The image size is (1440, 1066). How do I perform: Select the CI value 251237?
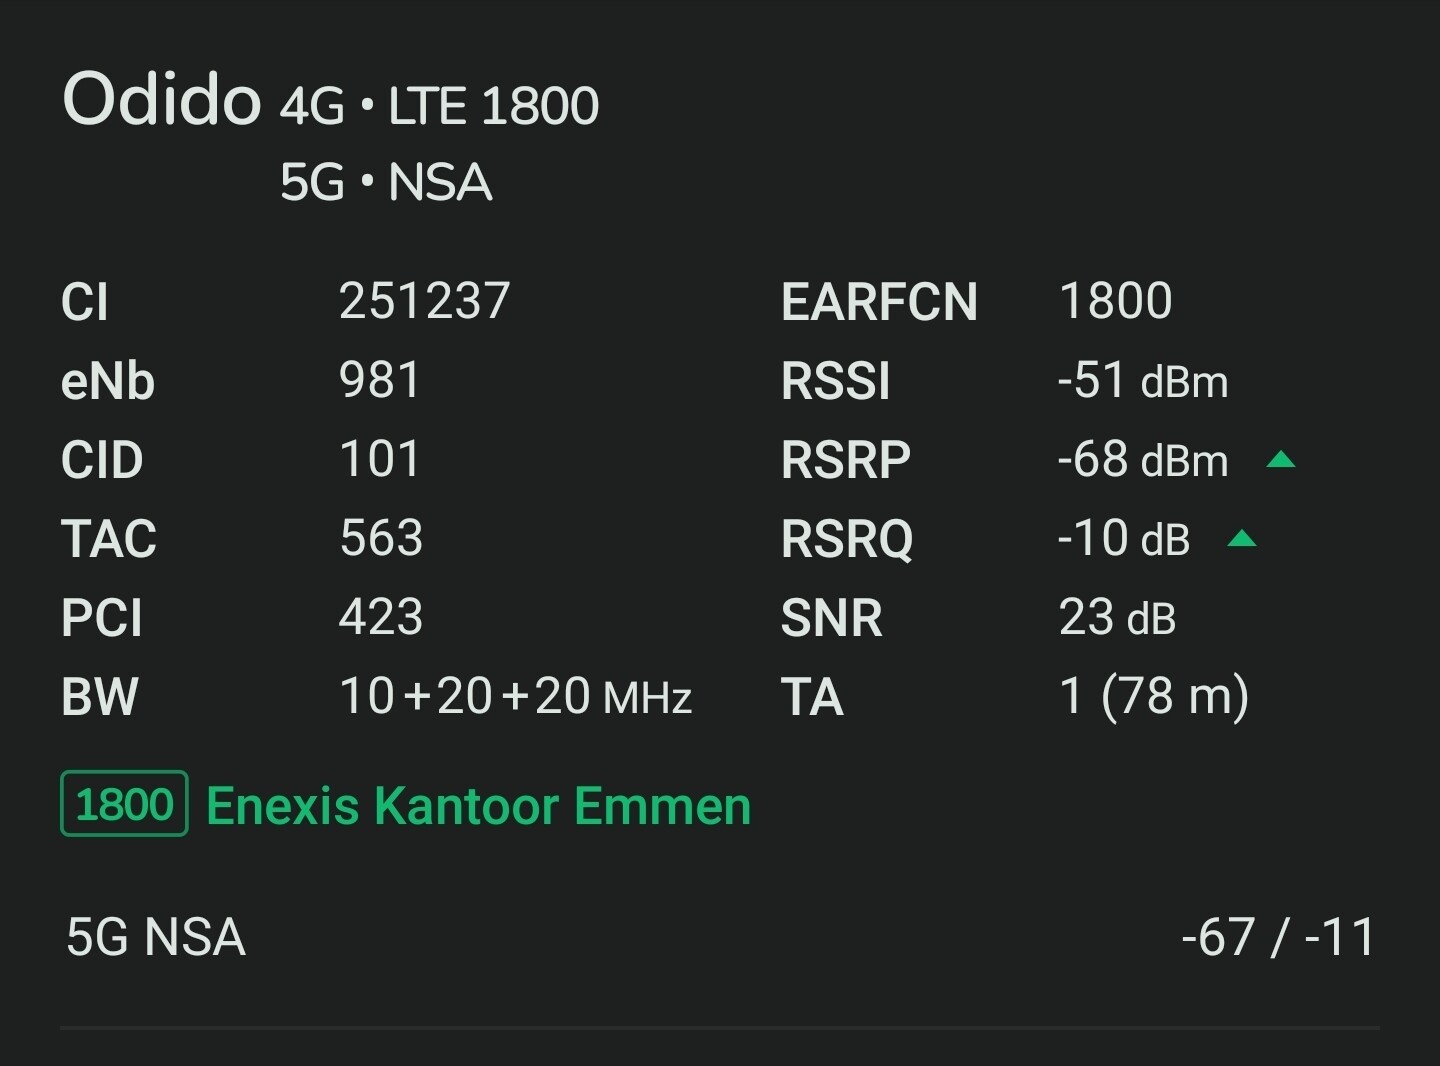pyautogui.click(x=425, y=301)
